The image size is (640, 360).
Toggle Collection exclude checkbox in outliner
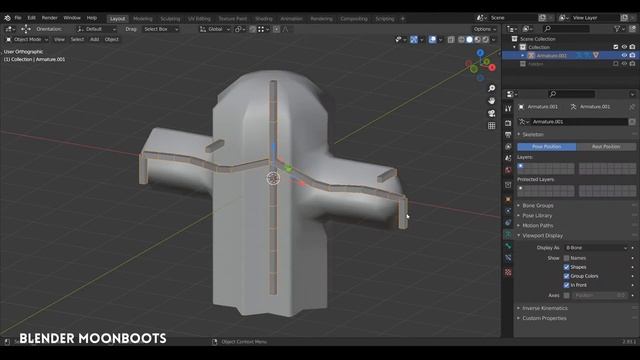tap(616, 47)
